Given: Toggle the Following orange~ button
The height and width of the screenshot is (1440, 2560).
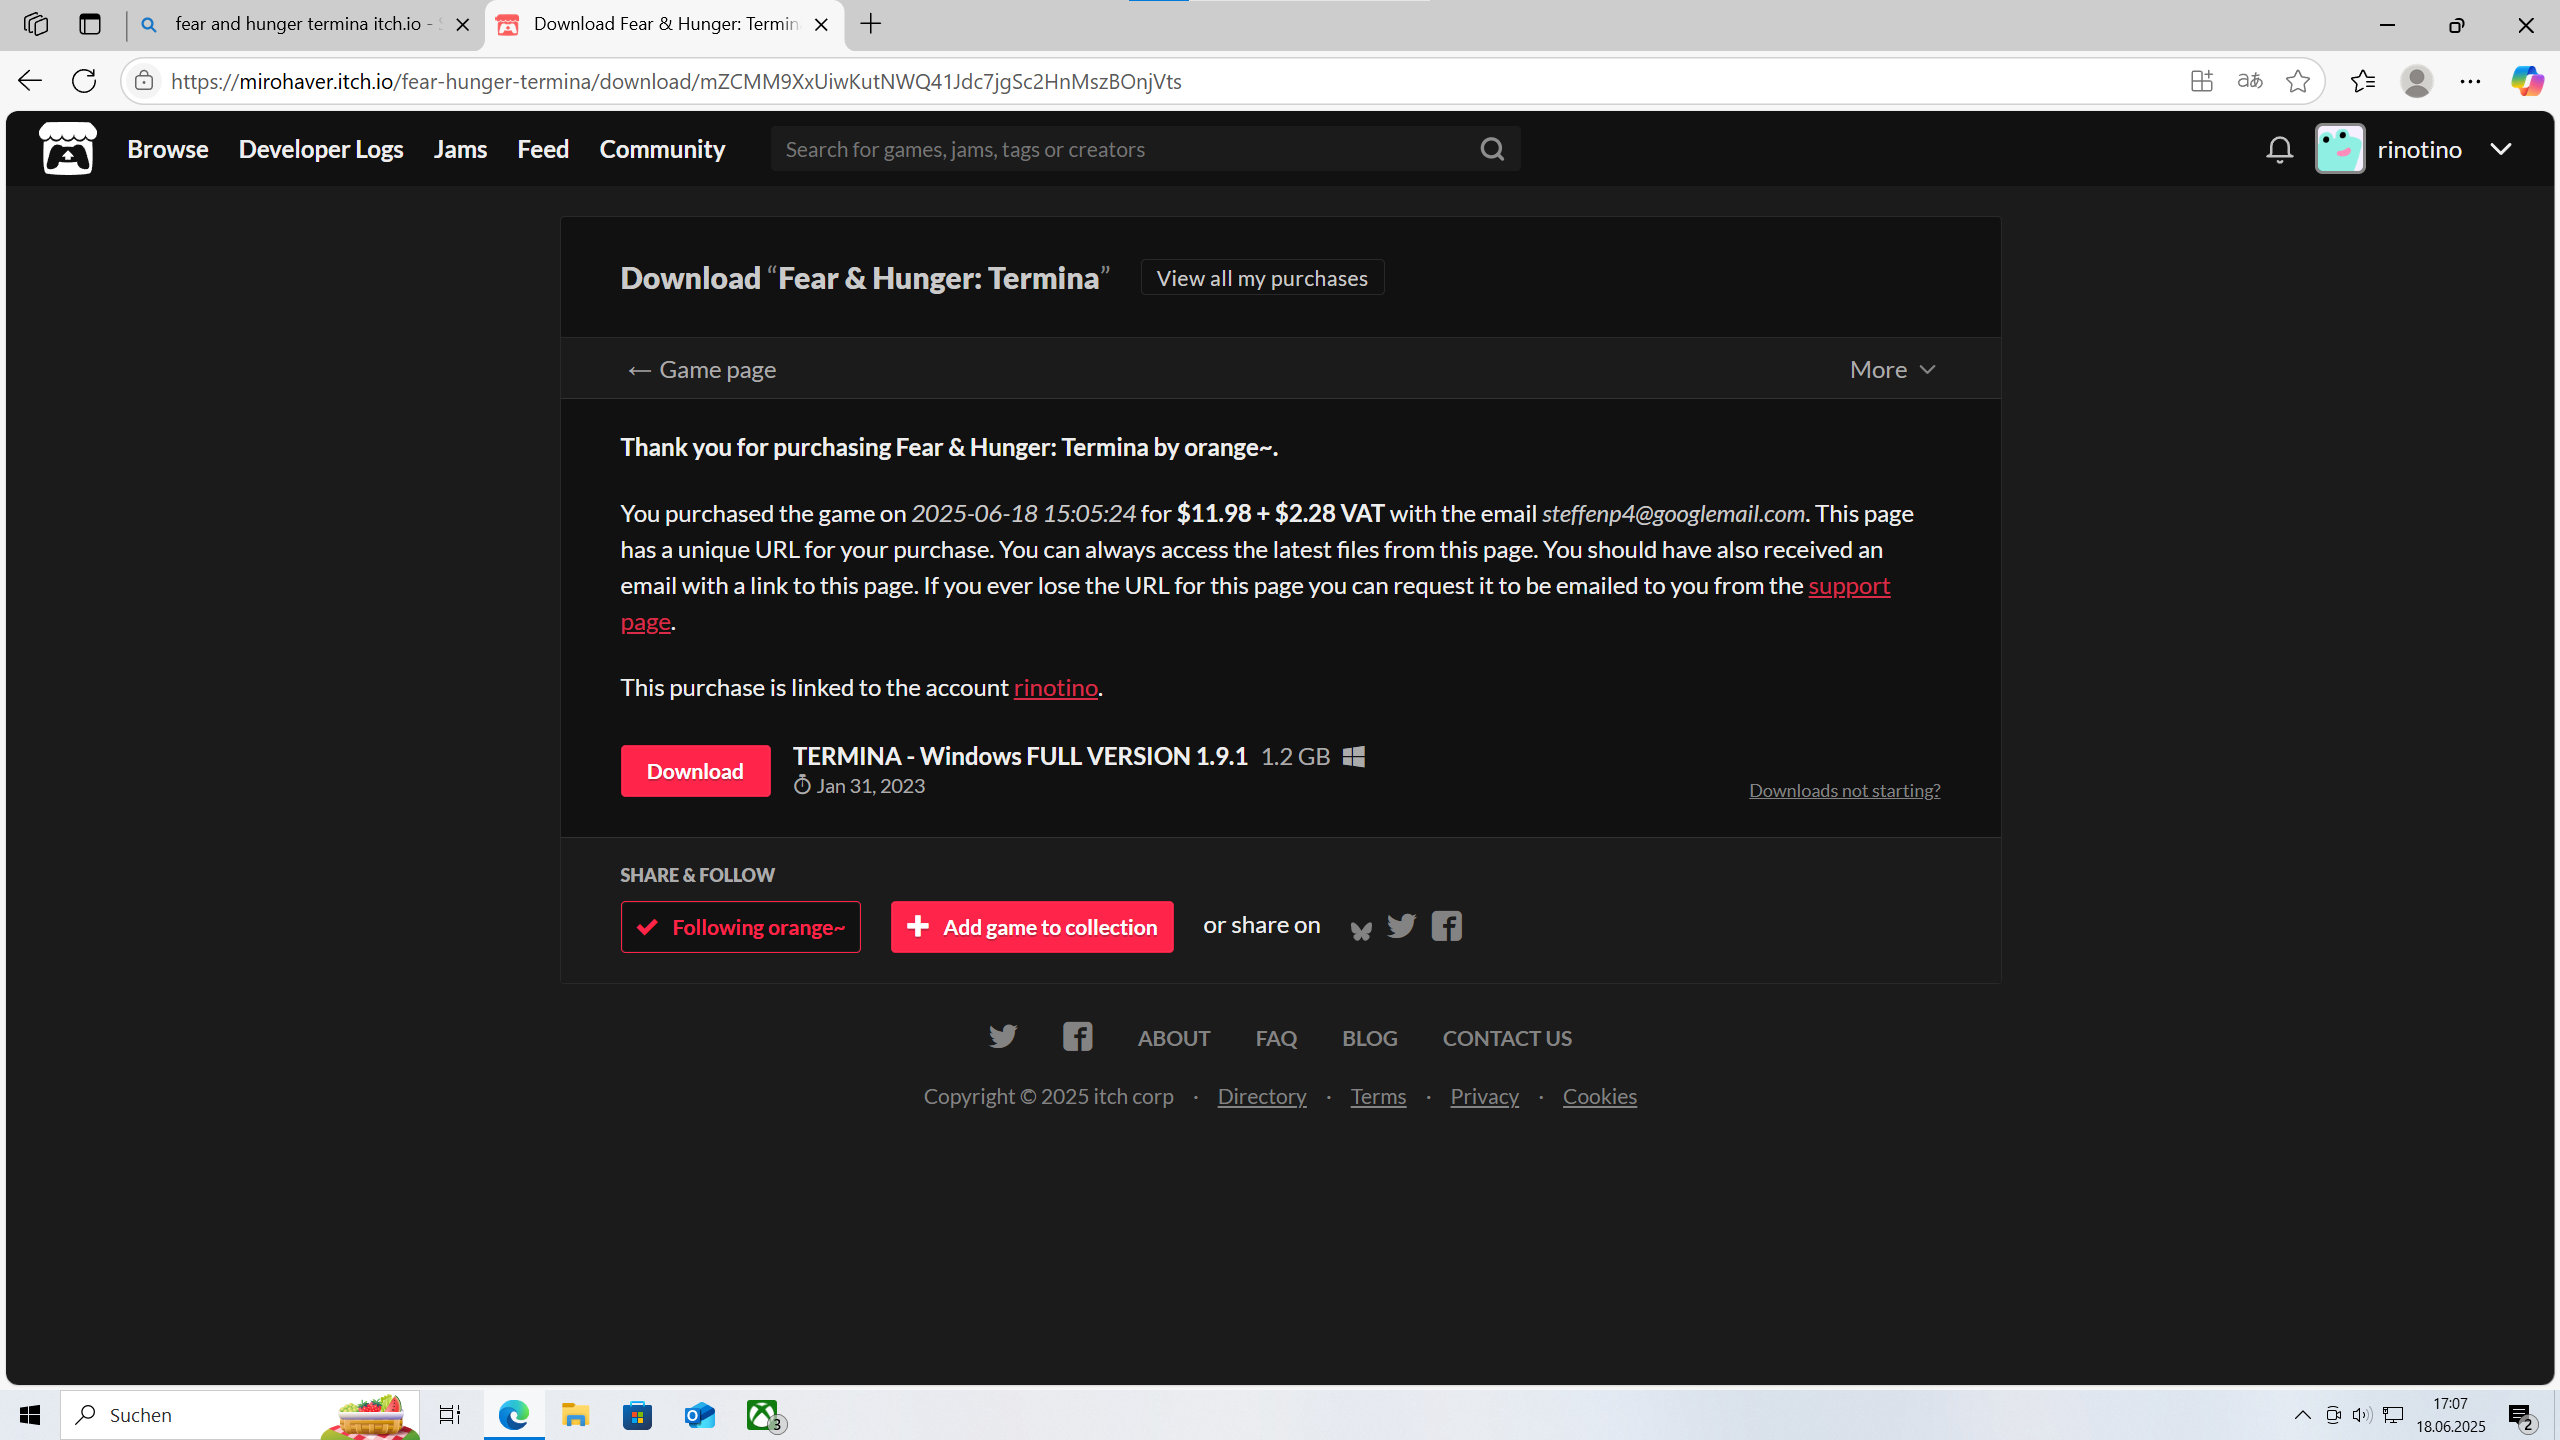Looking at the screenshot, I should (x=740, y=927).
